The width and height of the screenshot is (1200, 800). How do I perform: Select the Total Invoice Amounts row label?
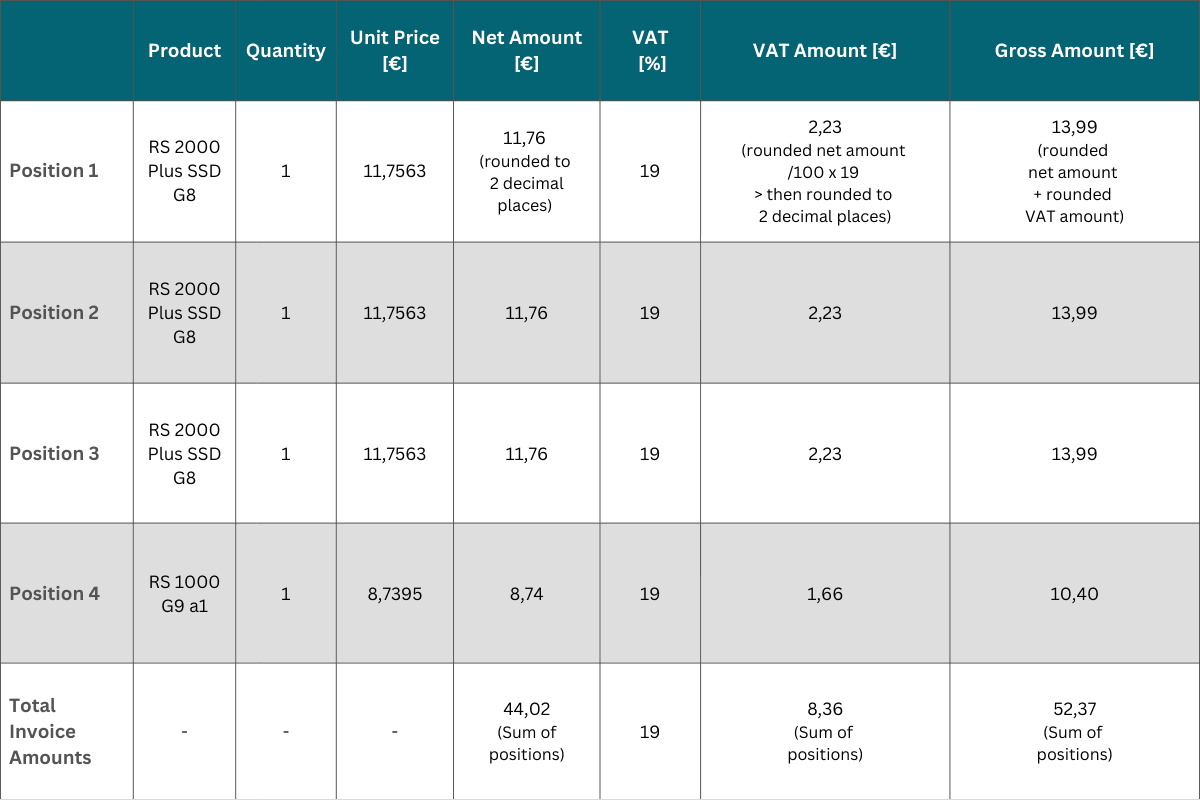pos(50,731)
